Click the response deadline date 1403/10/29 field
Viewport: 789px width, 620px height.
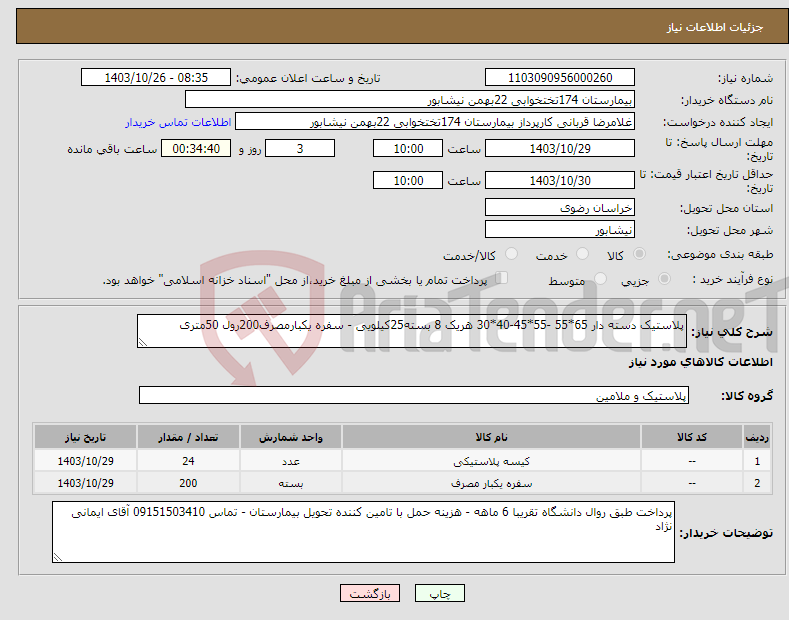pyautogui.click(x=560, y=148)
